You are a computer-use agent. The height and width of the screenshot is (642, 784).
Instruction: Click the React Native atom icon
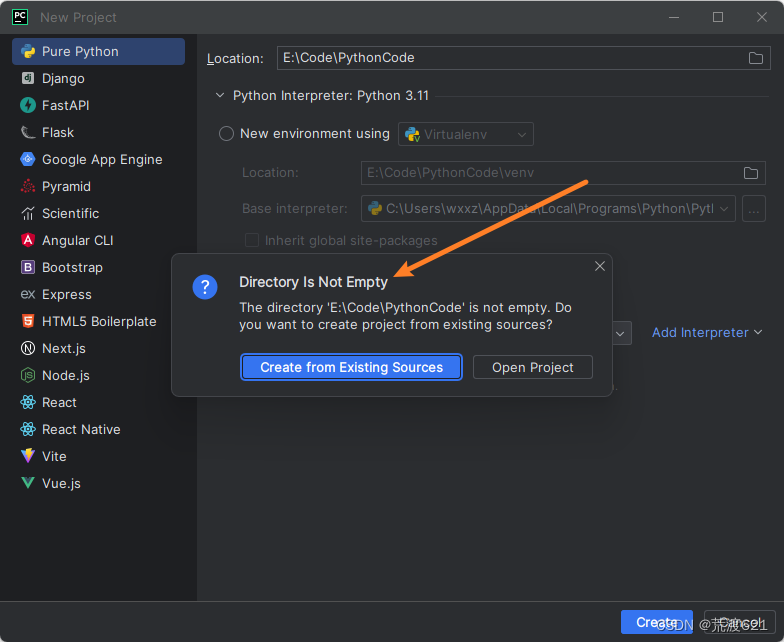point(28,430)
